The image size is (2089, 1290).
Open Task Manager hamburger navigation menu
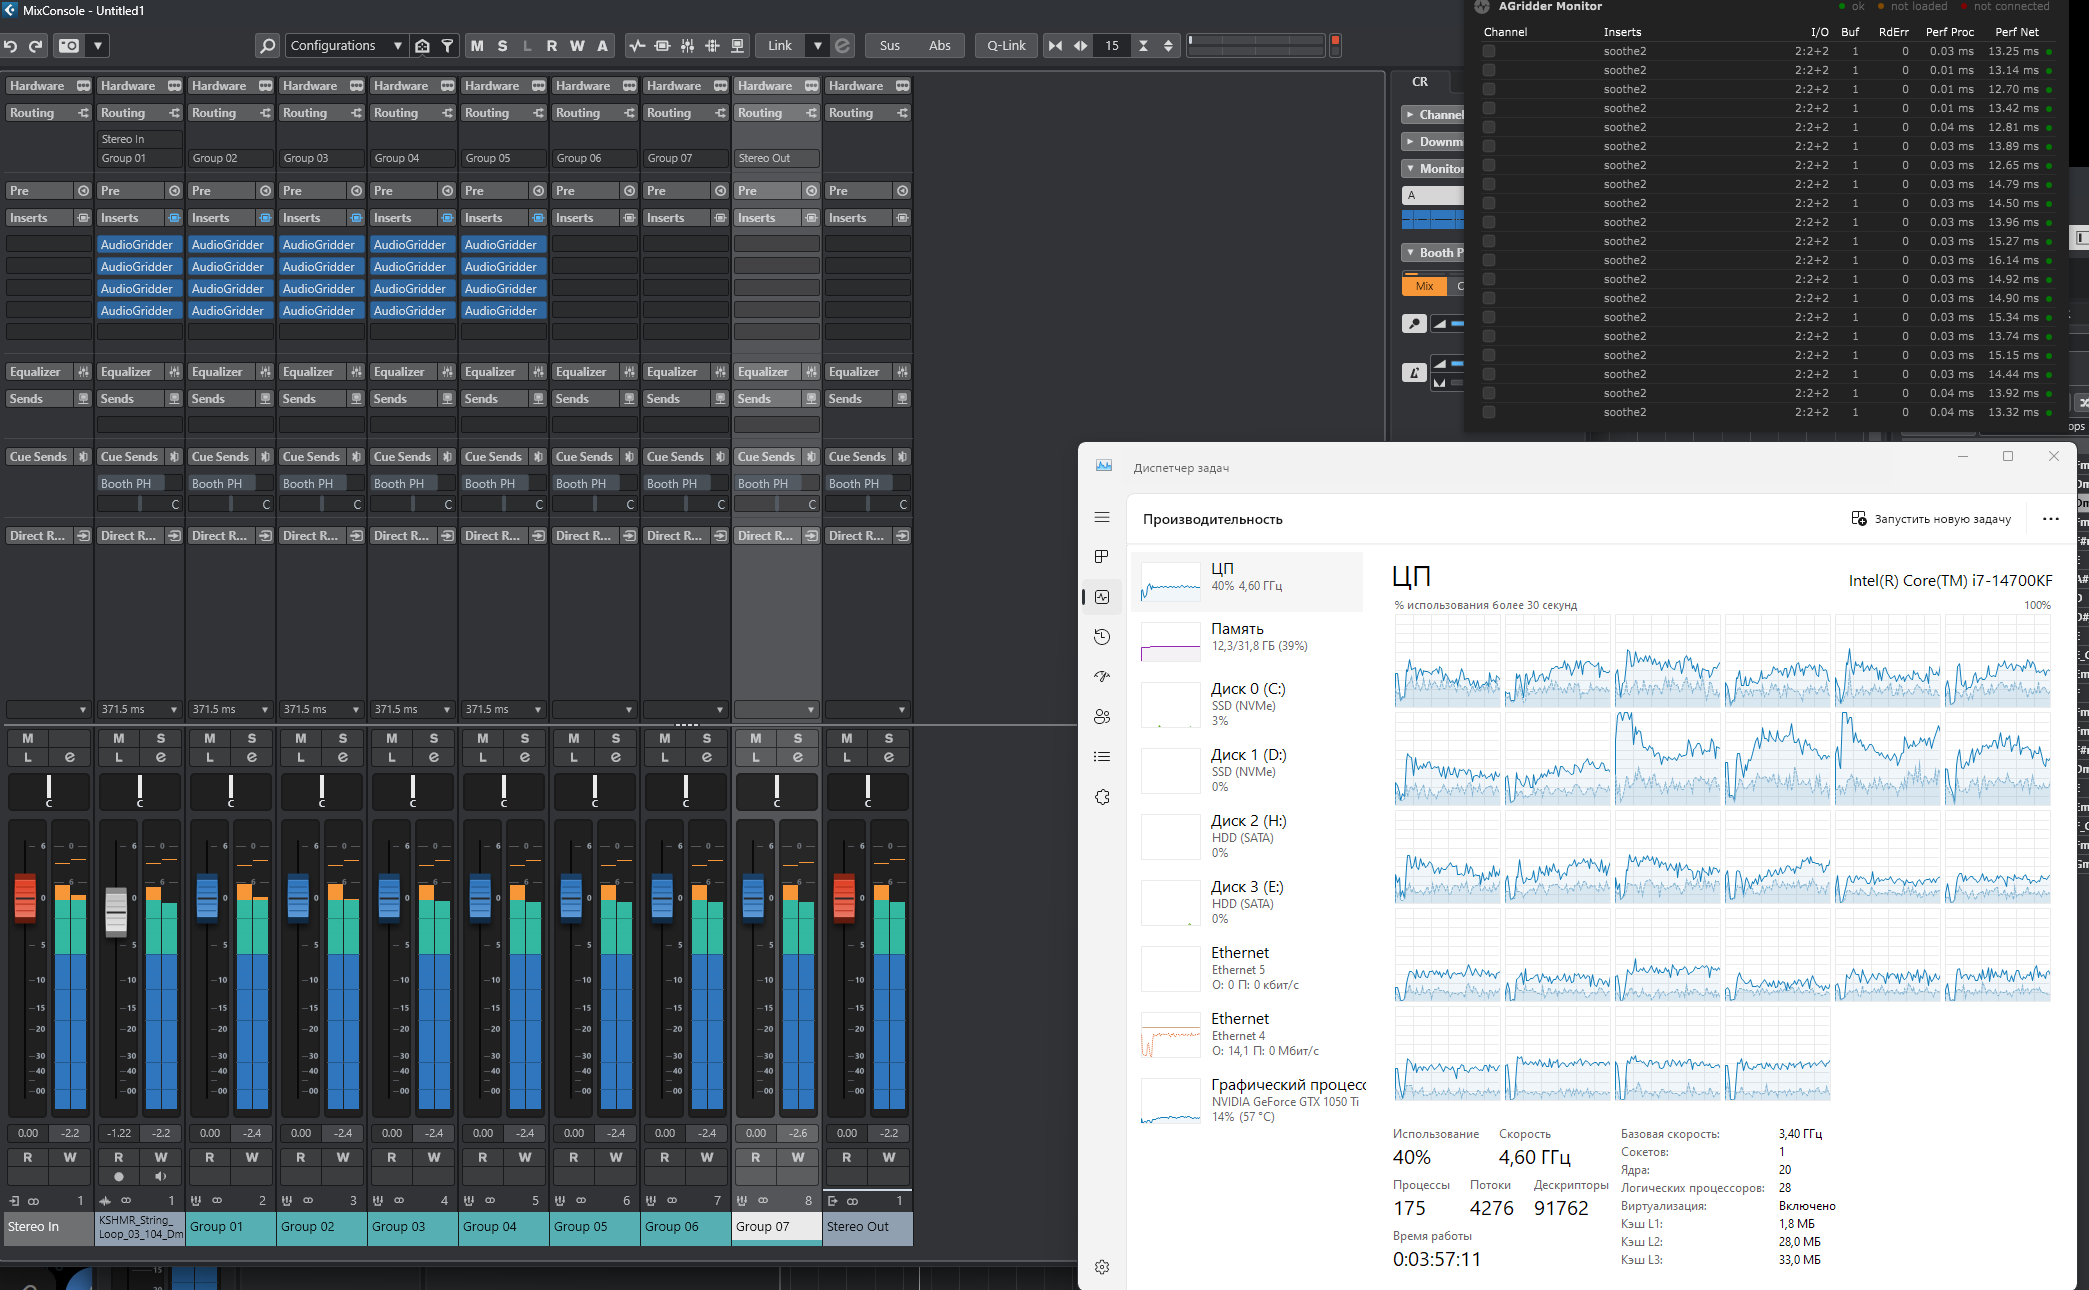pyautogui.click(x=1102, y=517)
